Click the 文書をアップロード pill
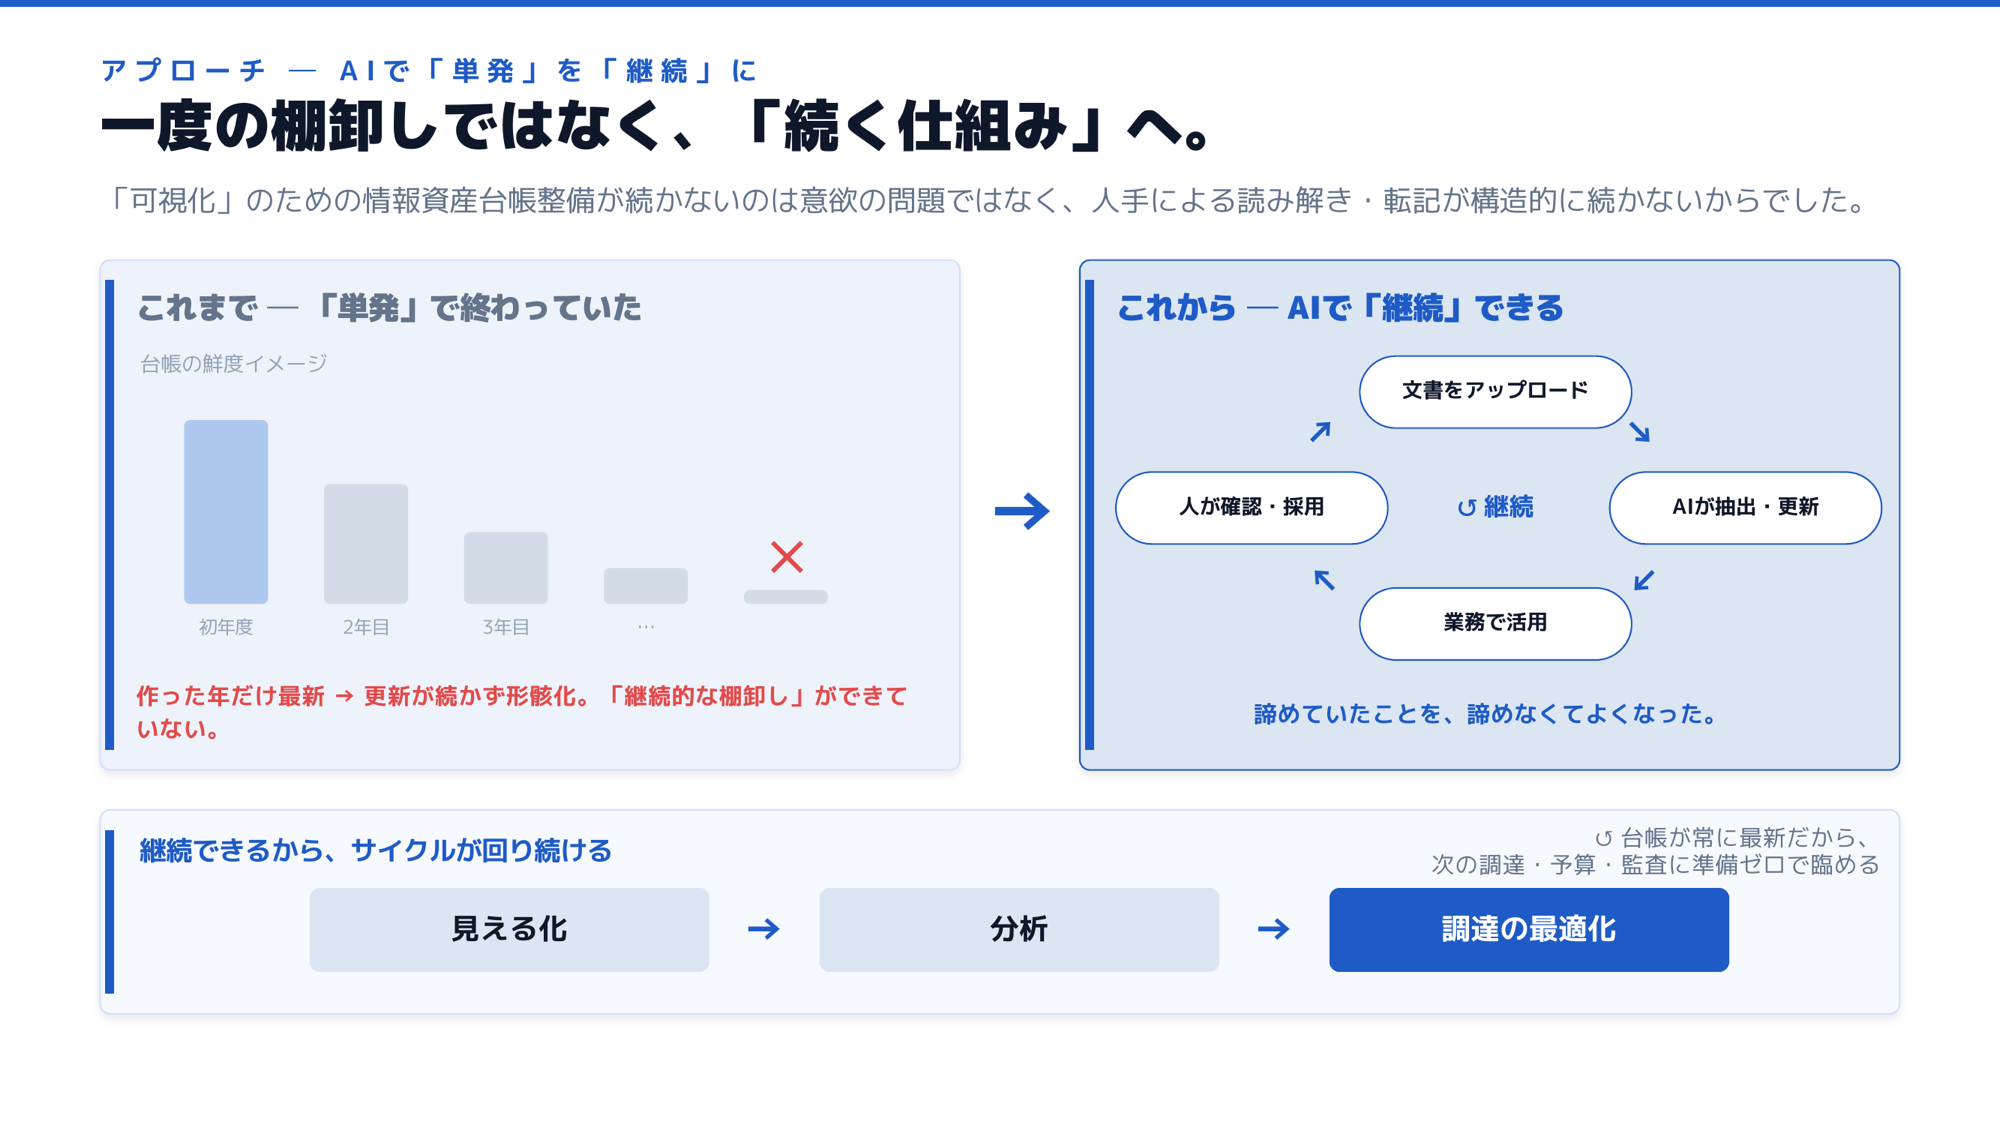2000x1125 pixels. click(1495, 391)
